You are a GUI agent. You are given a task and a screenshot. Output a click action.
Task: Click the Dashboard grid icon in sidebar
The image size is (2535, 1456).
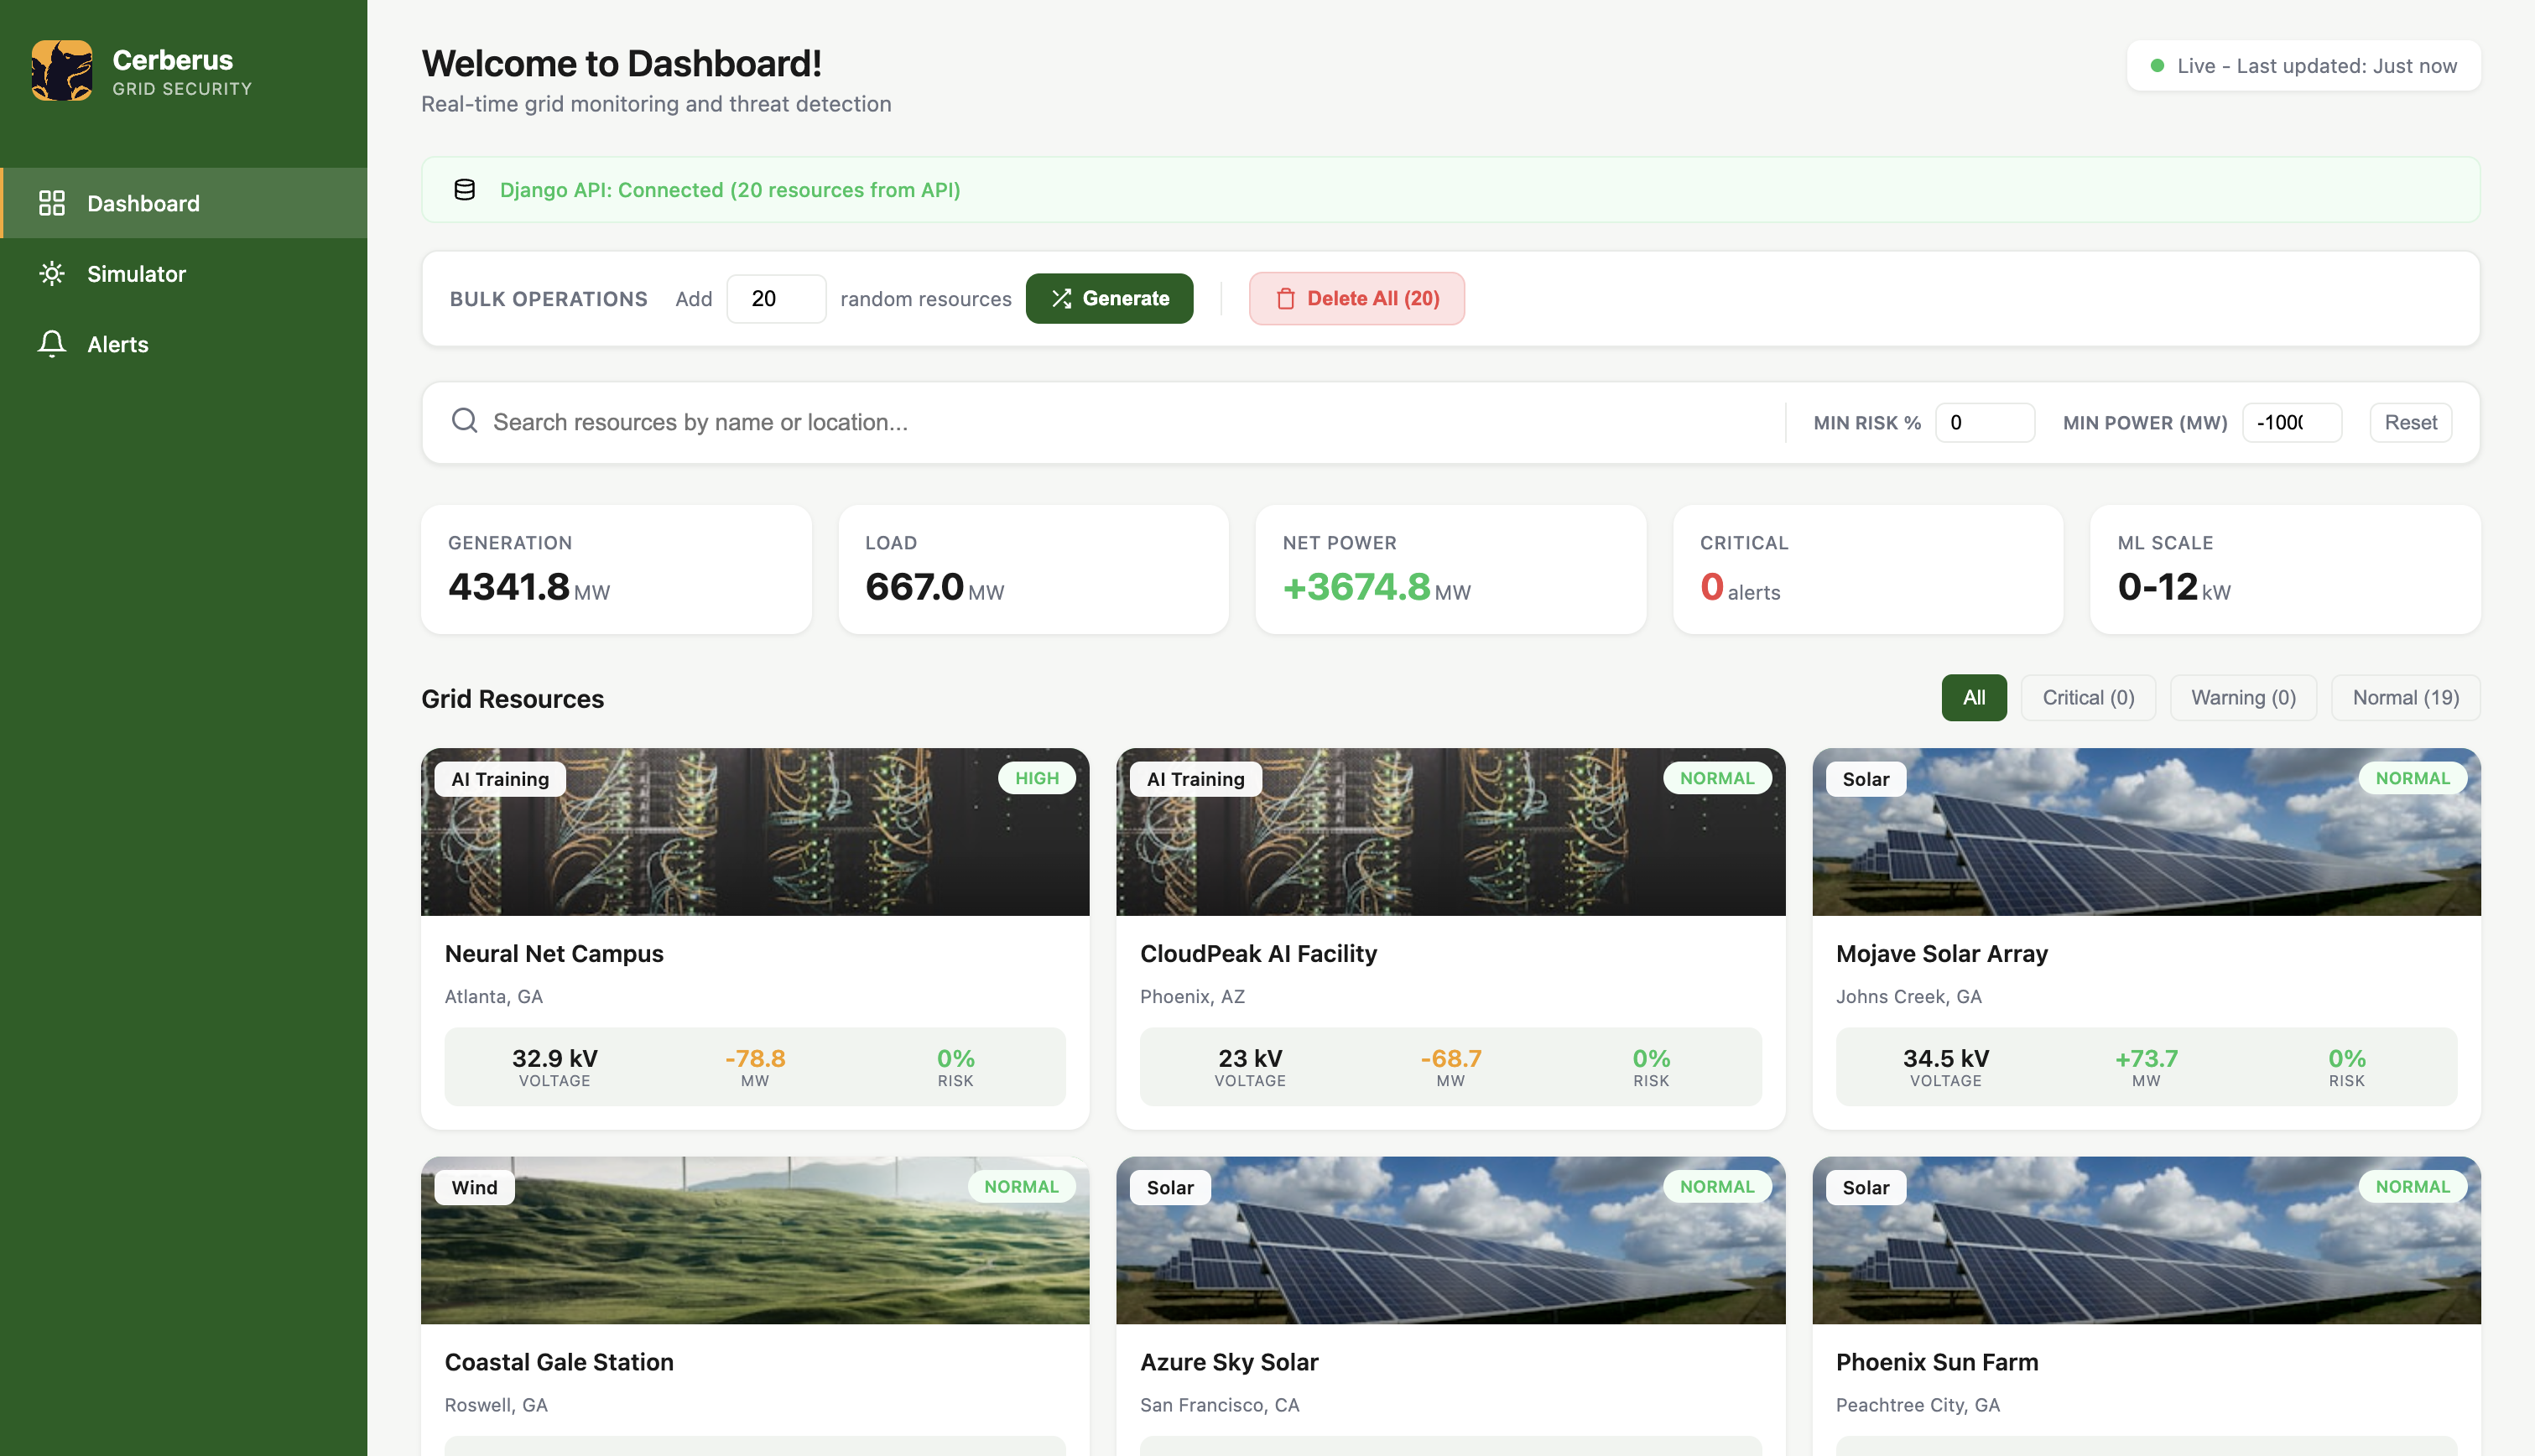51,203
